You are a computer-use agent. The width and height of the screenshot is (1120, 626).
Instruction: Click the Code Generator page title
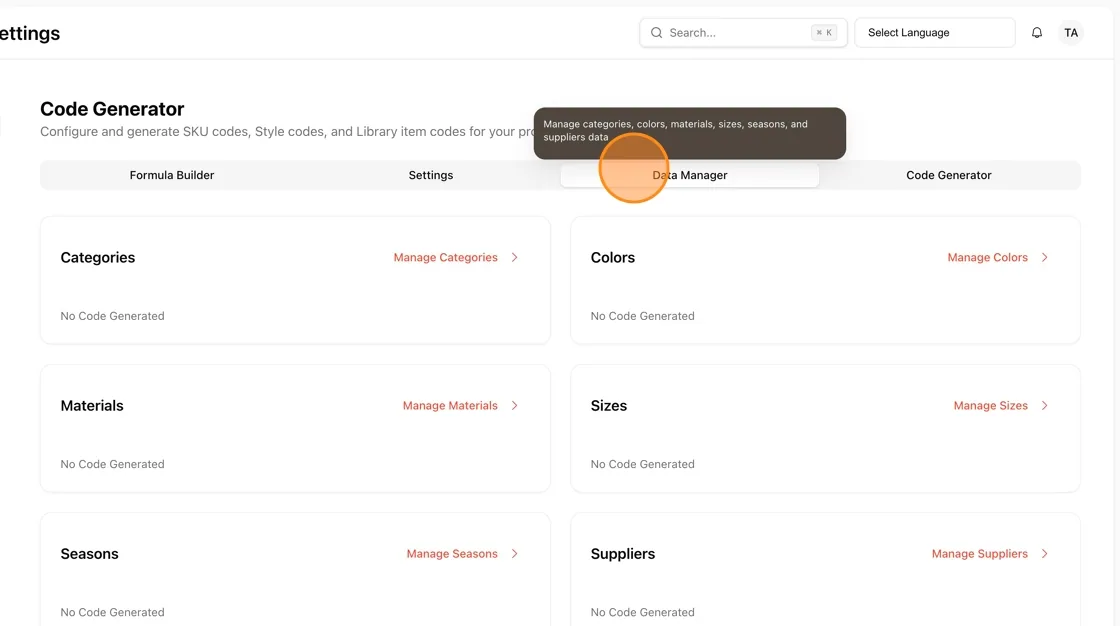tap(112, 109)
